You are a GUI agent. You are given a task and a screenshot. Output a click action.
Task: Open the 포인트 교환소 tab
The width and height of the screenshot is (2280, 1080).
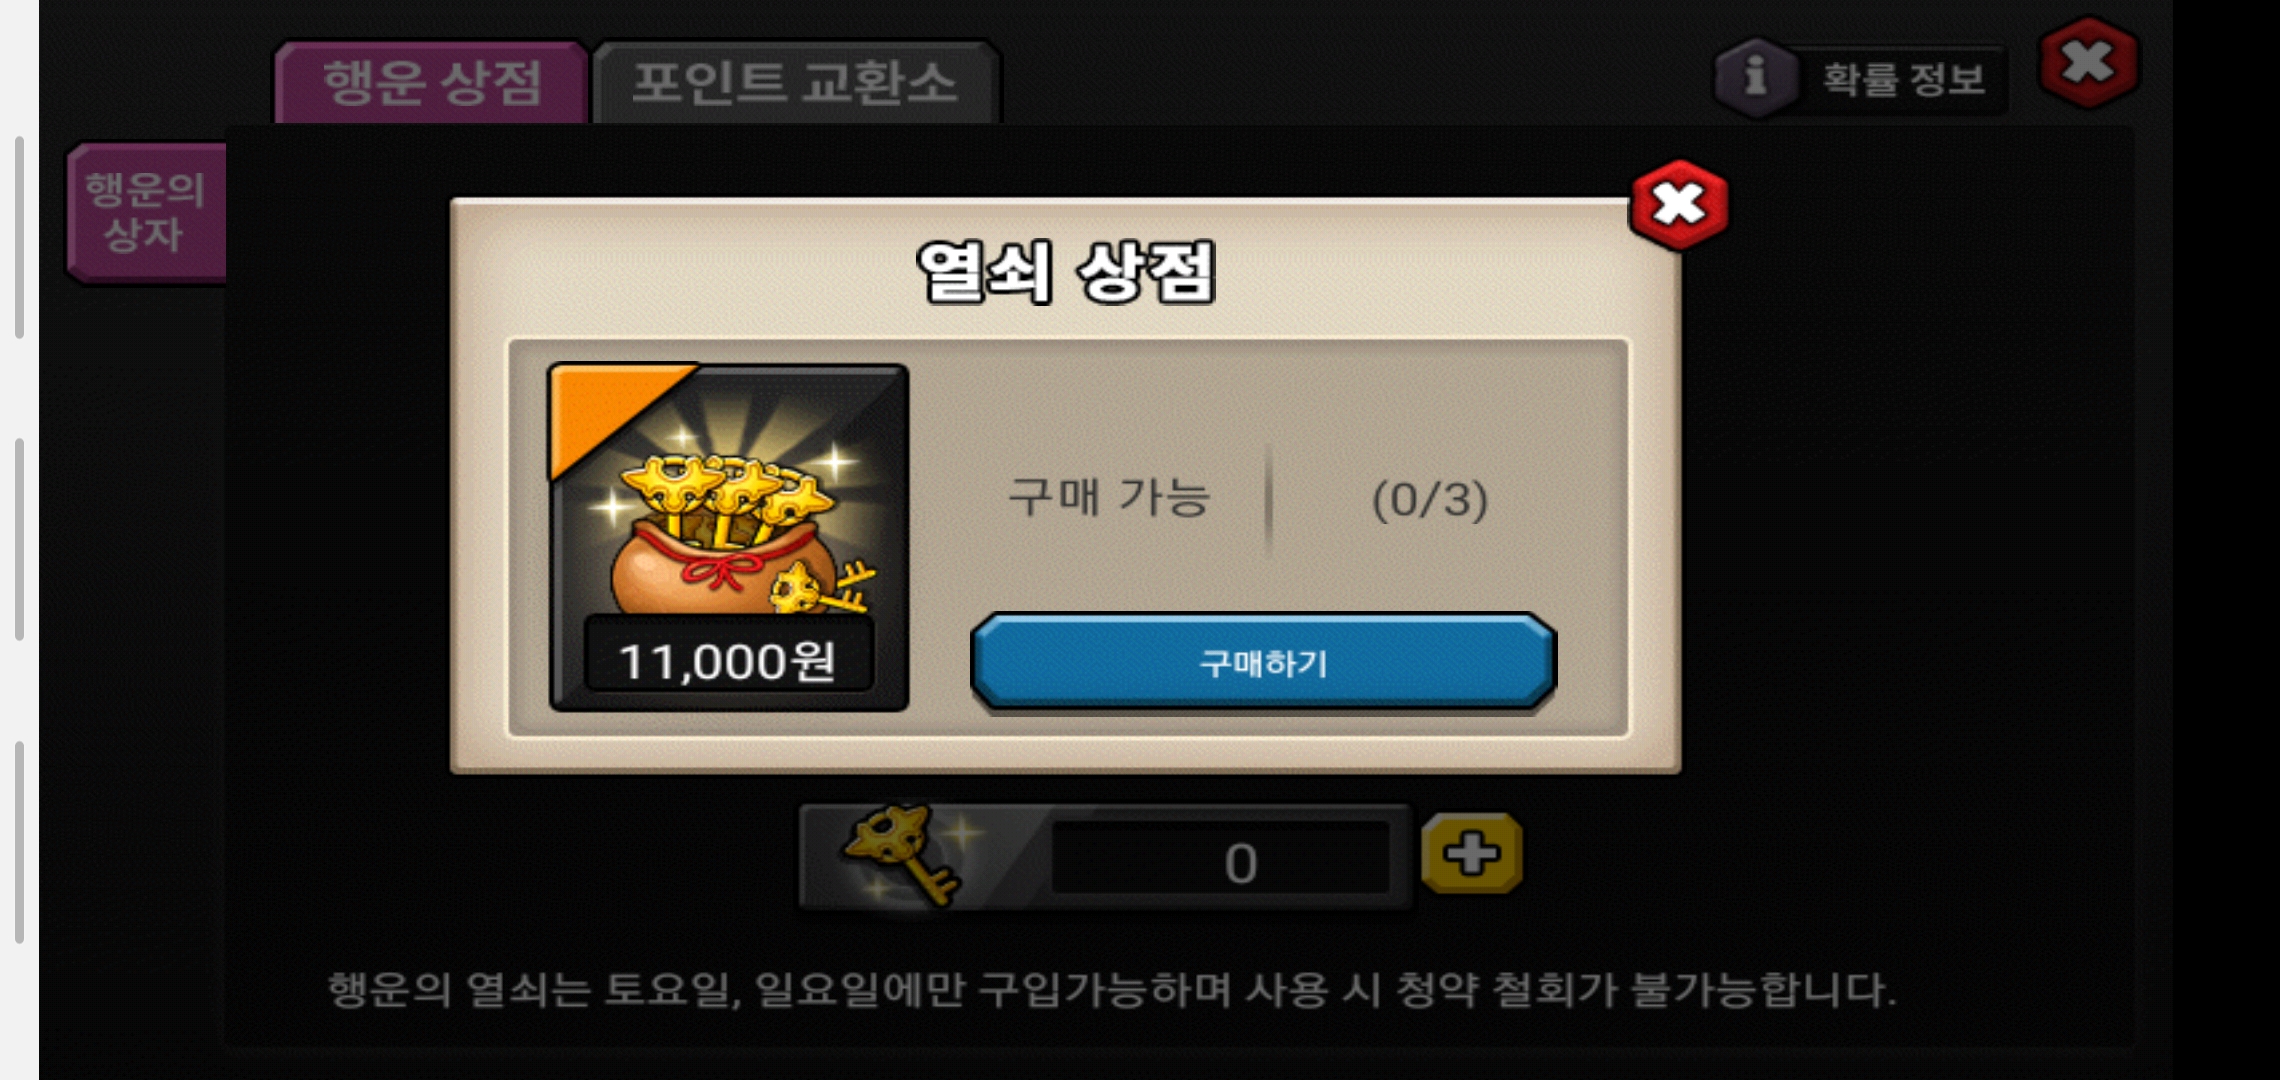click(796, 82)
